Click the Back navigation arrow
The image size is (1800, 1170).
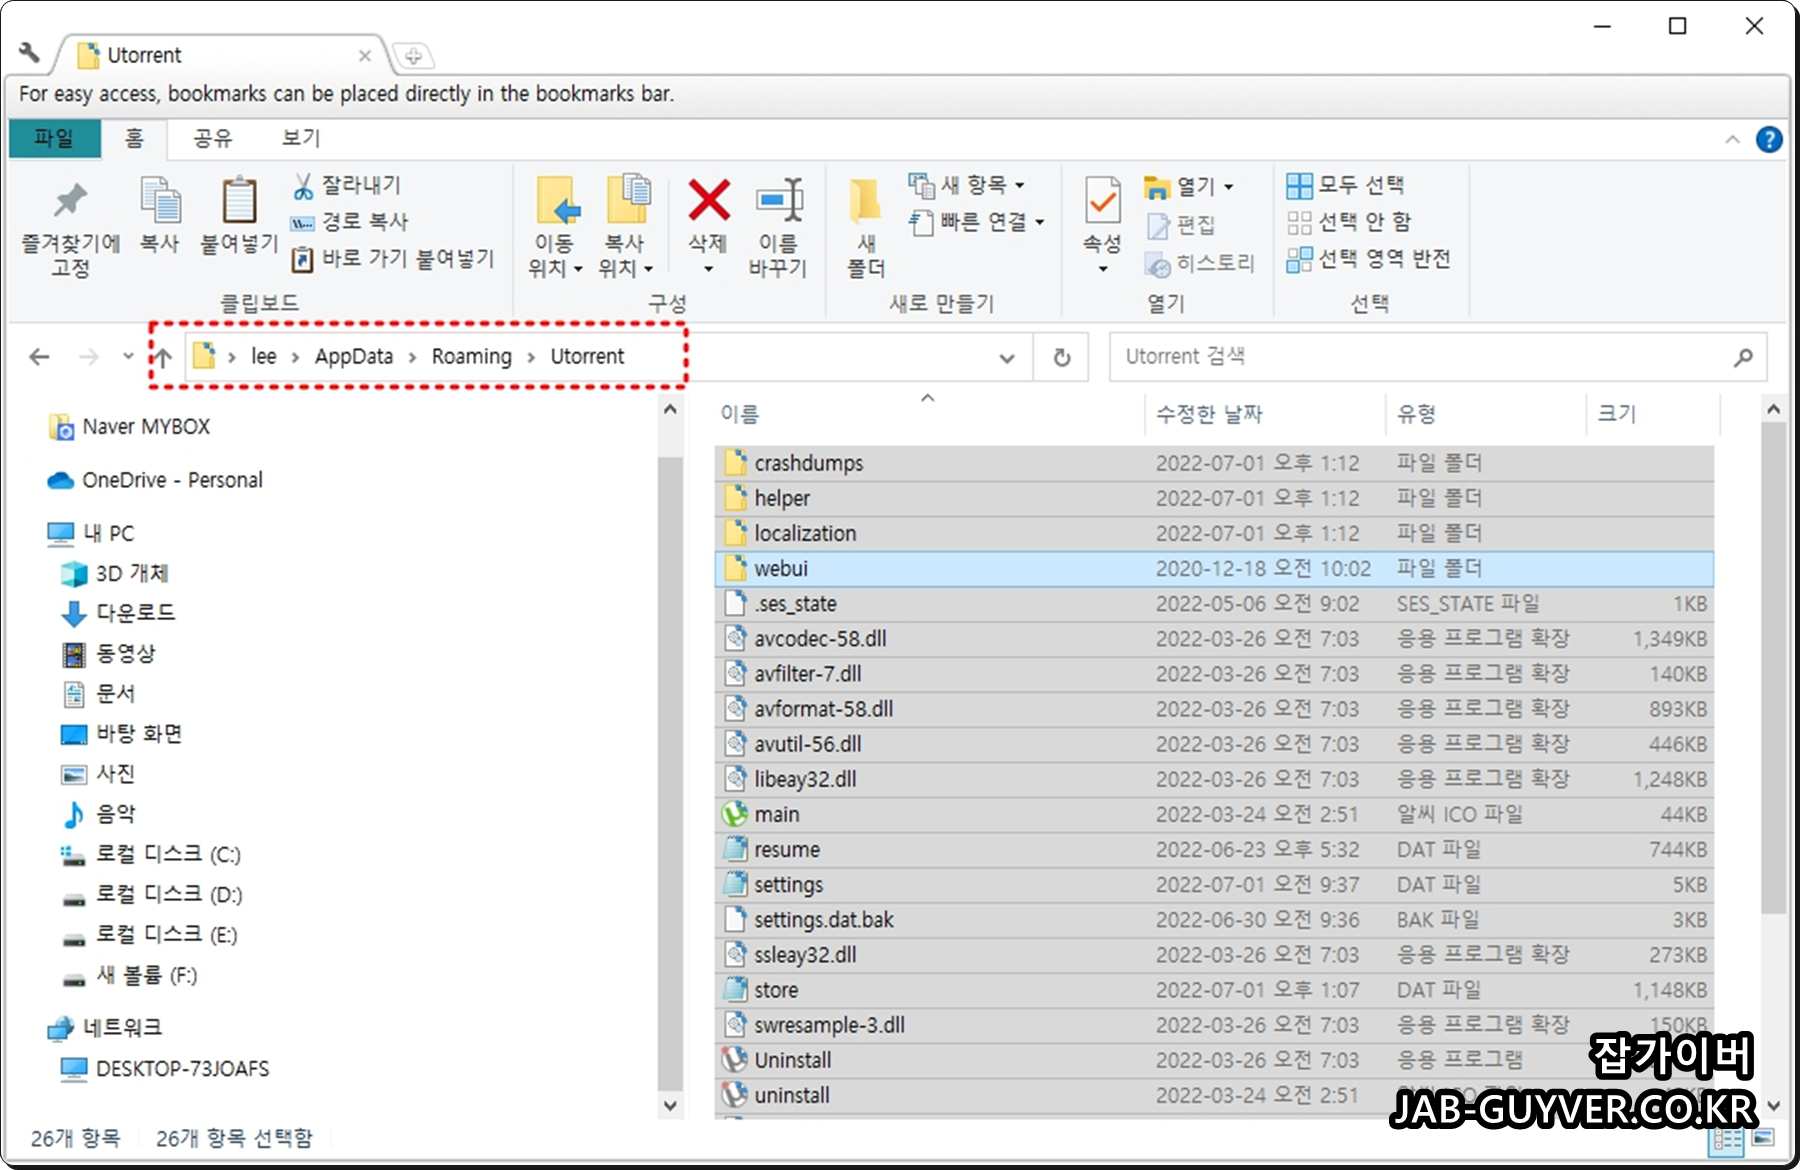pos(39,357)
